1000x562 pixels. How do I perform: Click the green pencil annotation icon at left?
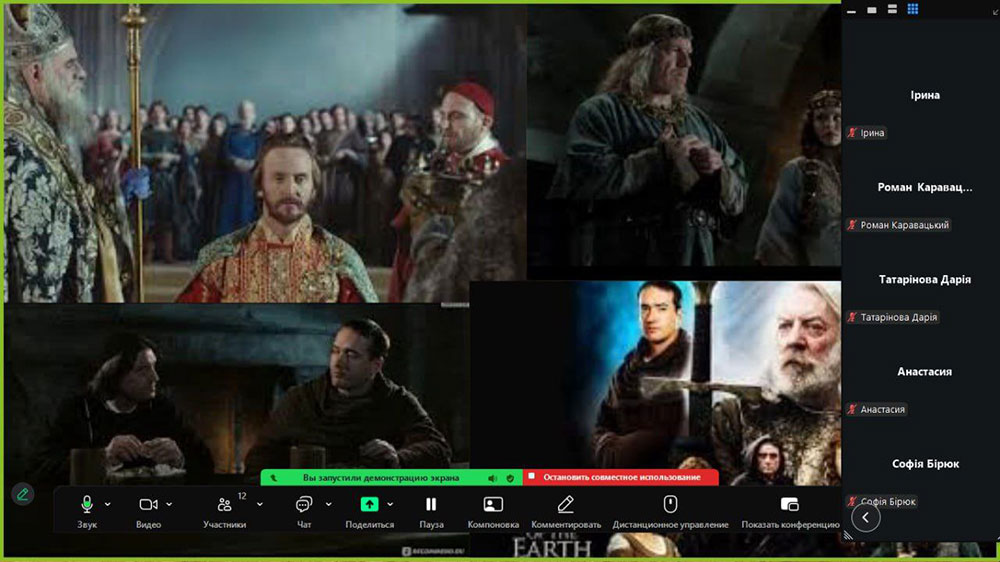pos(22,494)
